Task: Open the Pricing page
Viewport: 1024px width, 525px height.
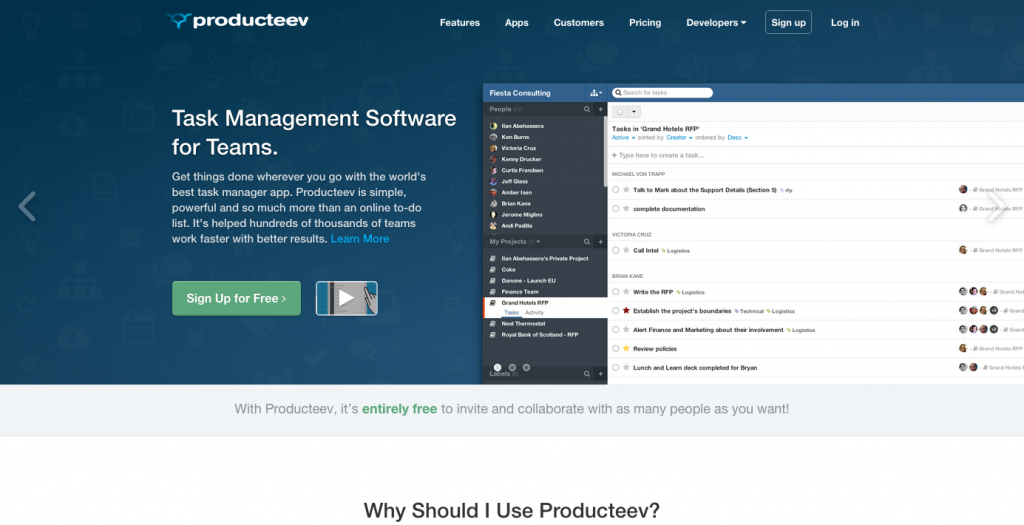Action: (x=645, y=23)
